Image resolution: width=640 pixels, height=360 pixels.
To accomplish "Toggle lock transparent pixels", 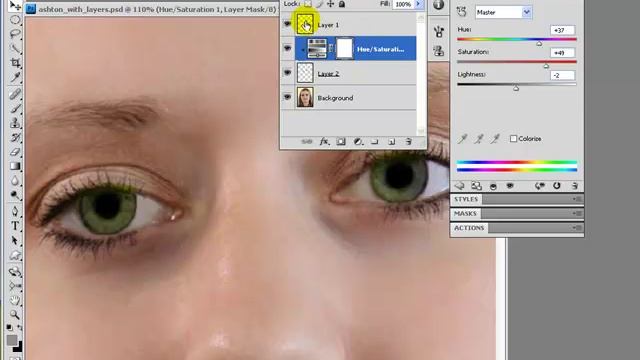I will point(307,4).
